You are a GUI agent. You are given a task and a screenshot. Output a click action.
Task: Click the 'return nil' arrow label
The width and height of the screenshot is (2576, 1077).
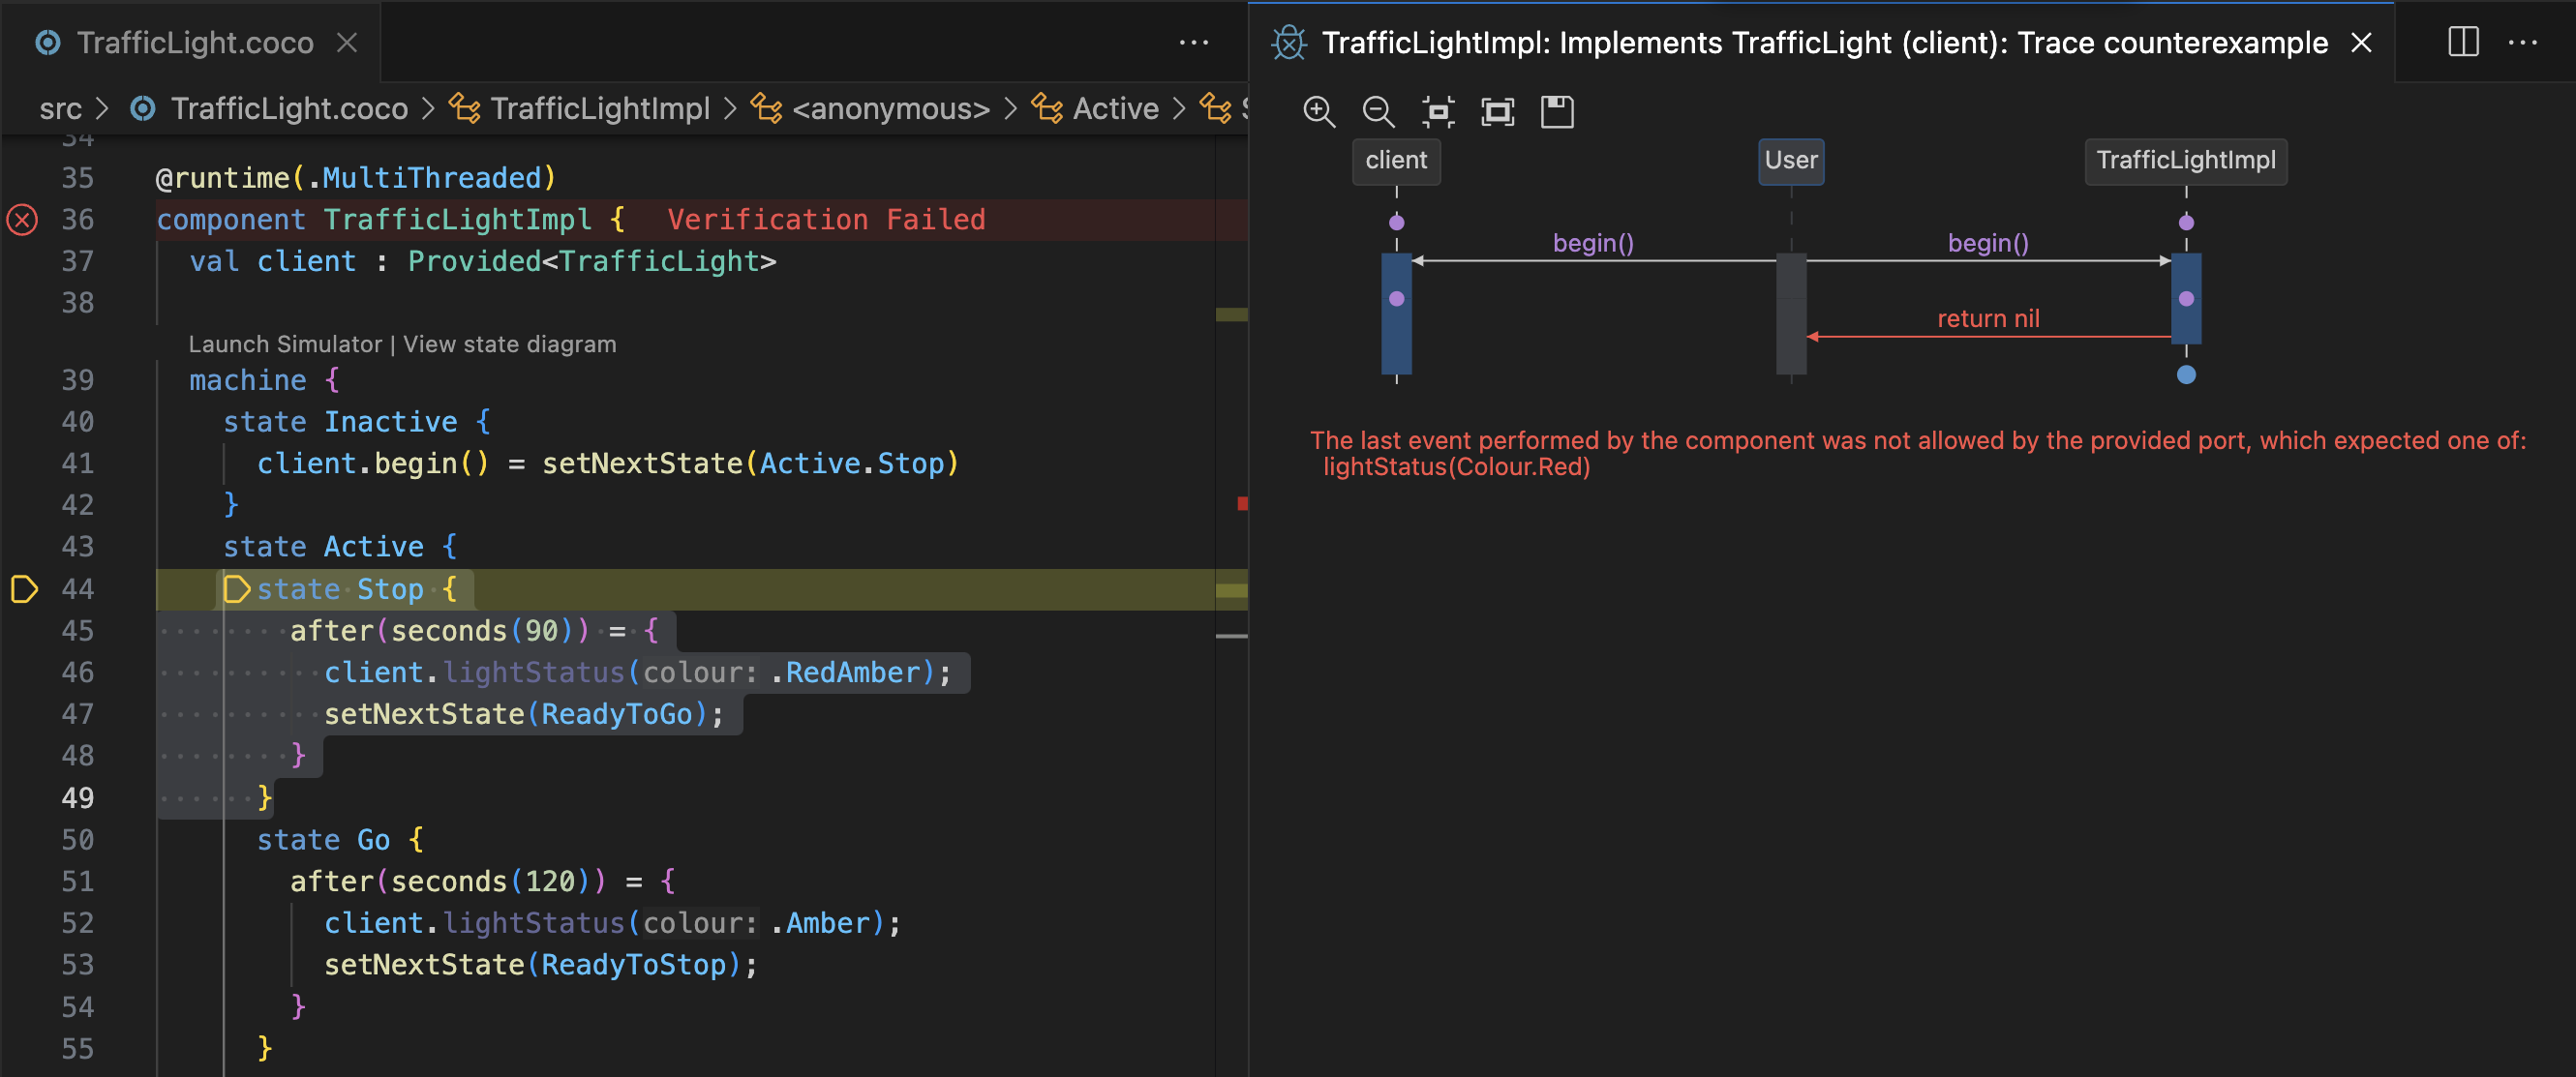(x=1988, y=319)
